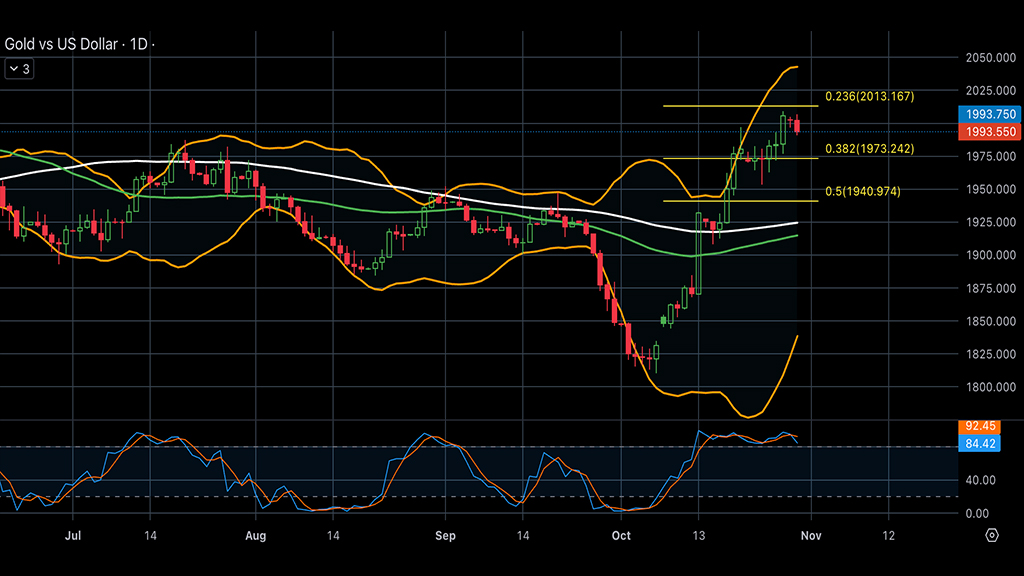Screen dimensions: 1024x576
Task: Click the 40.00 oscillator scale label
Action: tap(980, 480)
